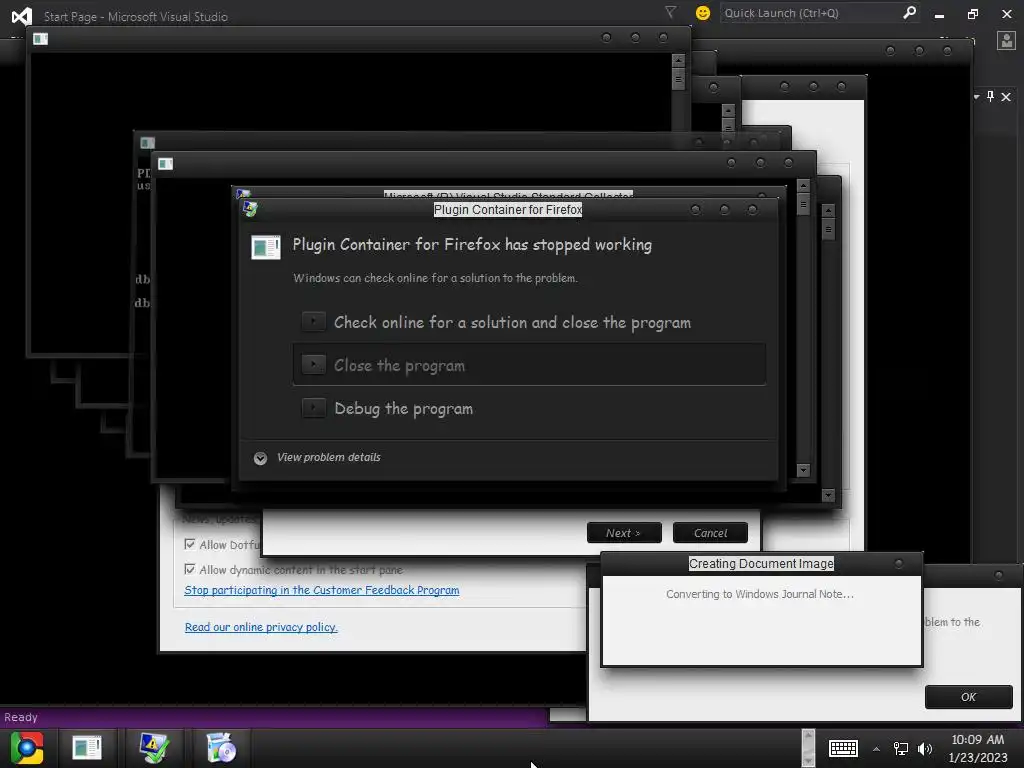Focus the Quick Launch input field
This screenshot has width=1024, height=768.
(811, 13)
